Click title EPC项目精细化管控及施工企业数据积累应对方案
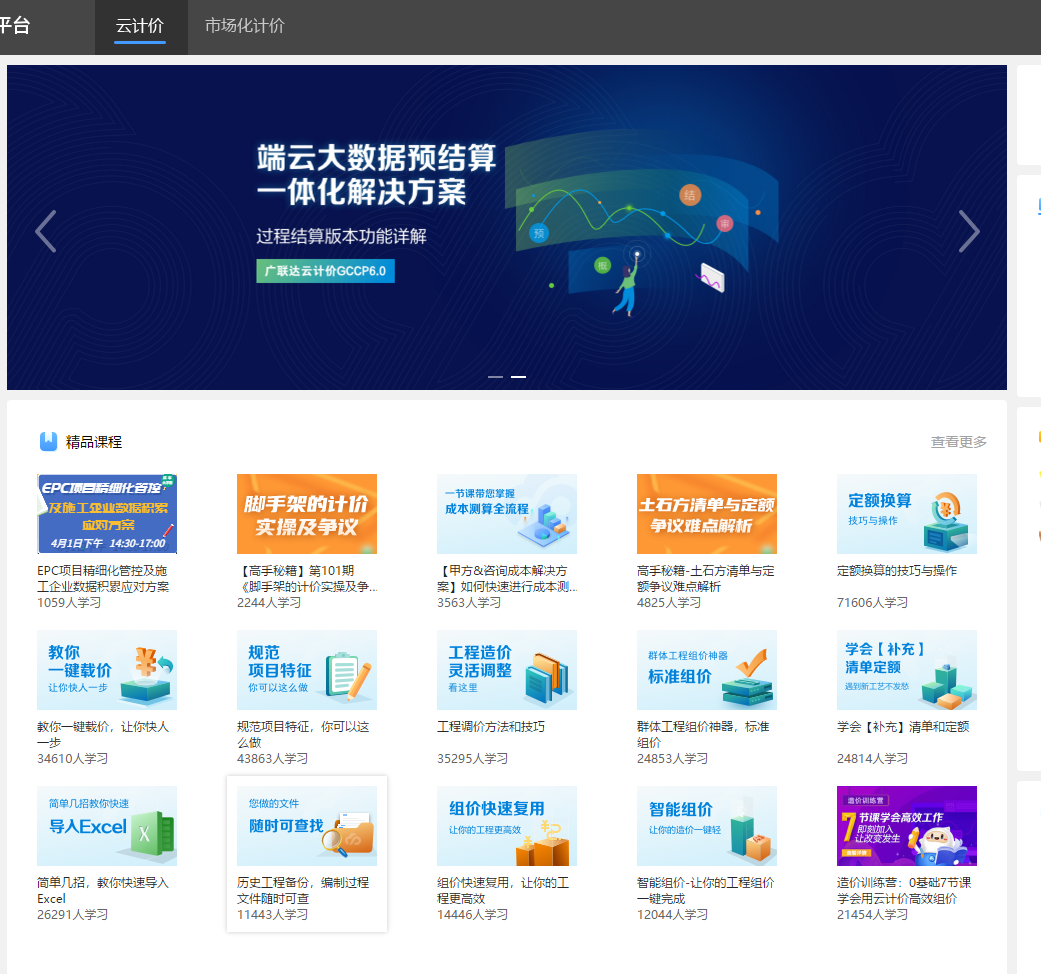Screen dimensions: 1041x974 (103, 579)
